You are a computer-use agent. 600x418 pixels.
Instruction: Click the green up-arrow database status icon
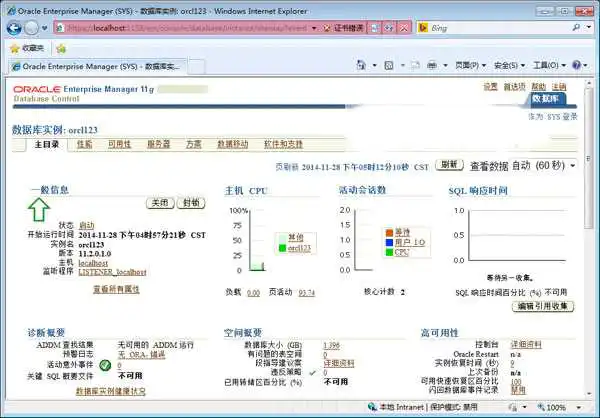(39, 209)
